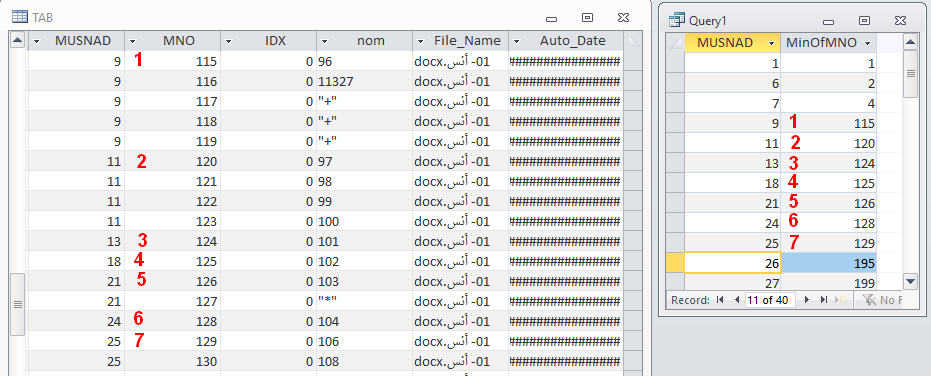The height and width of the screenshot is (376, 931).
Task: Open File_Name column dropdown arrow in TAB
Action: click(x=420, y=42)
